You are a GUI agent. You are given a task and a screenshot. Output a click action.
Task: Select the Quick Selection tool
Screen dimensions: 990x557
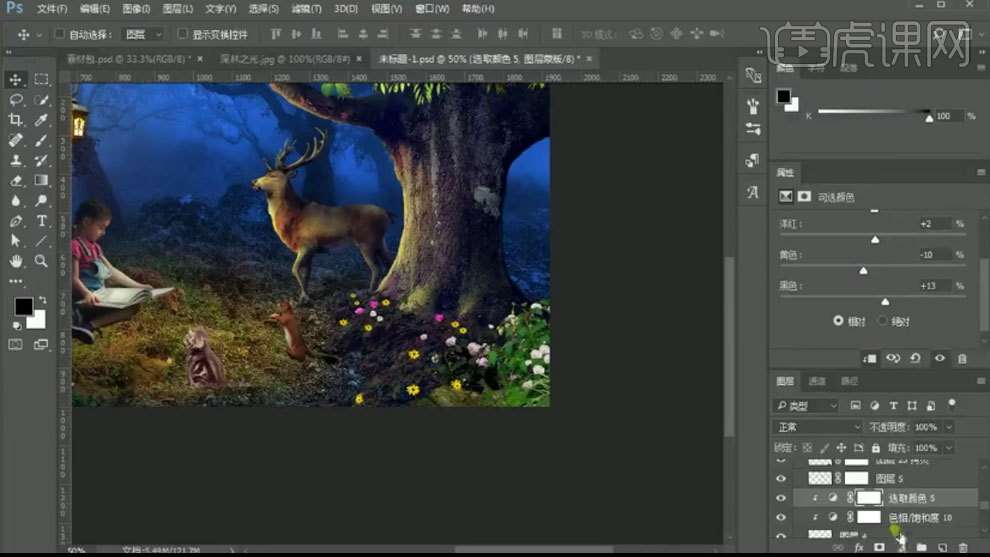coord(42,100)
